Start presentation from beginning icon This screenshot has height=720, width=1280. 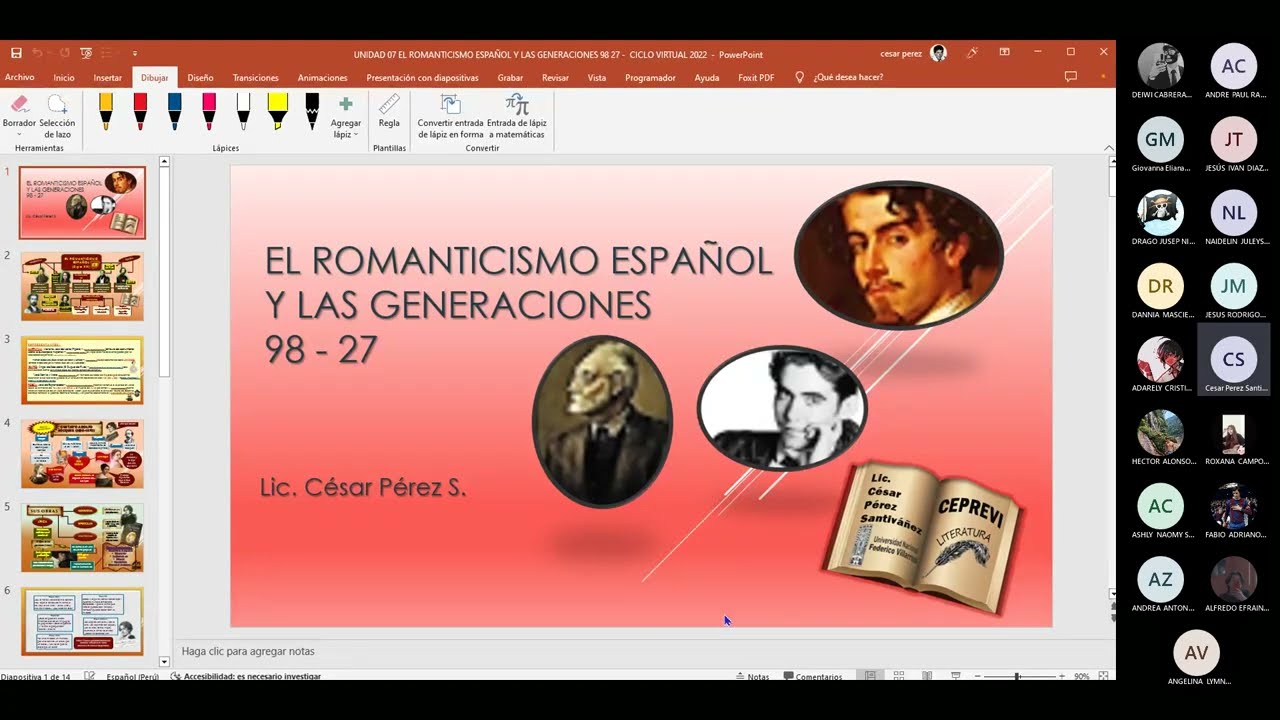pos(86,53)
